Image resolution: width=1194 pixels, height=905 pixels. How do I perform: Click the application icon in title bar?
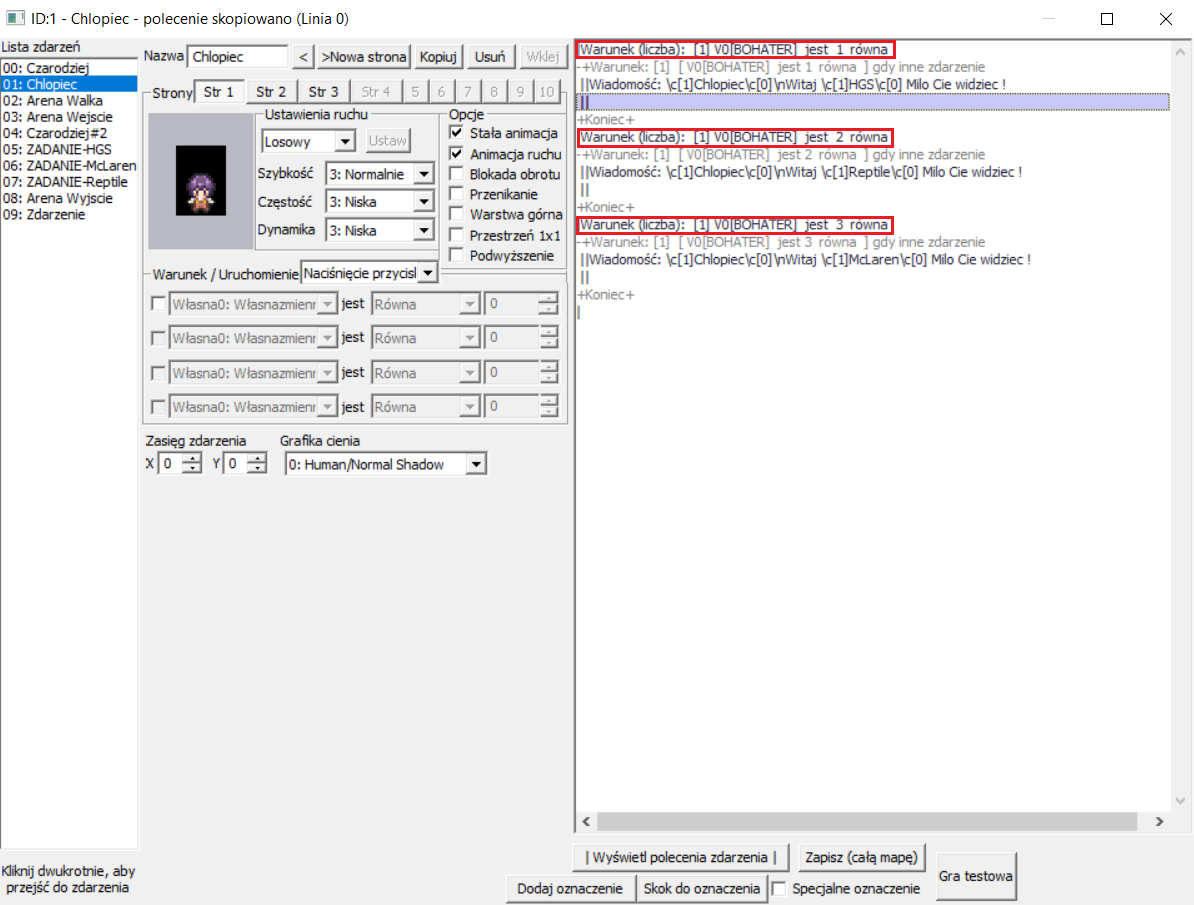(x=15, y=19)
